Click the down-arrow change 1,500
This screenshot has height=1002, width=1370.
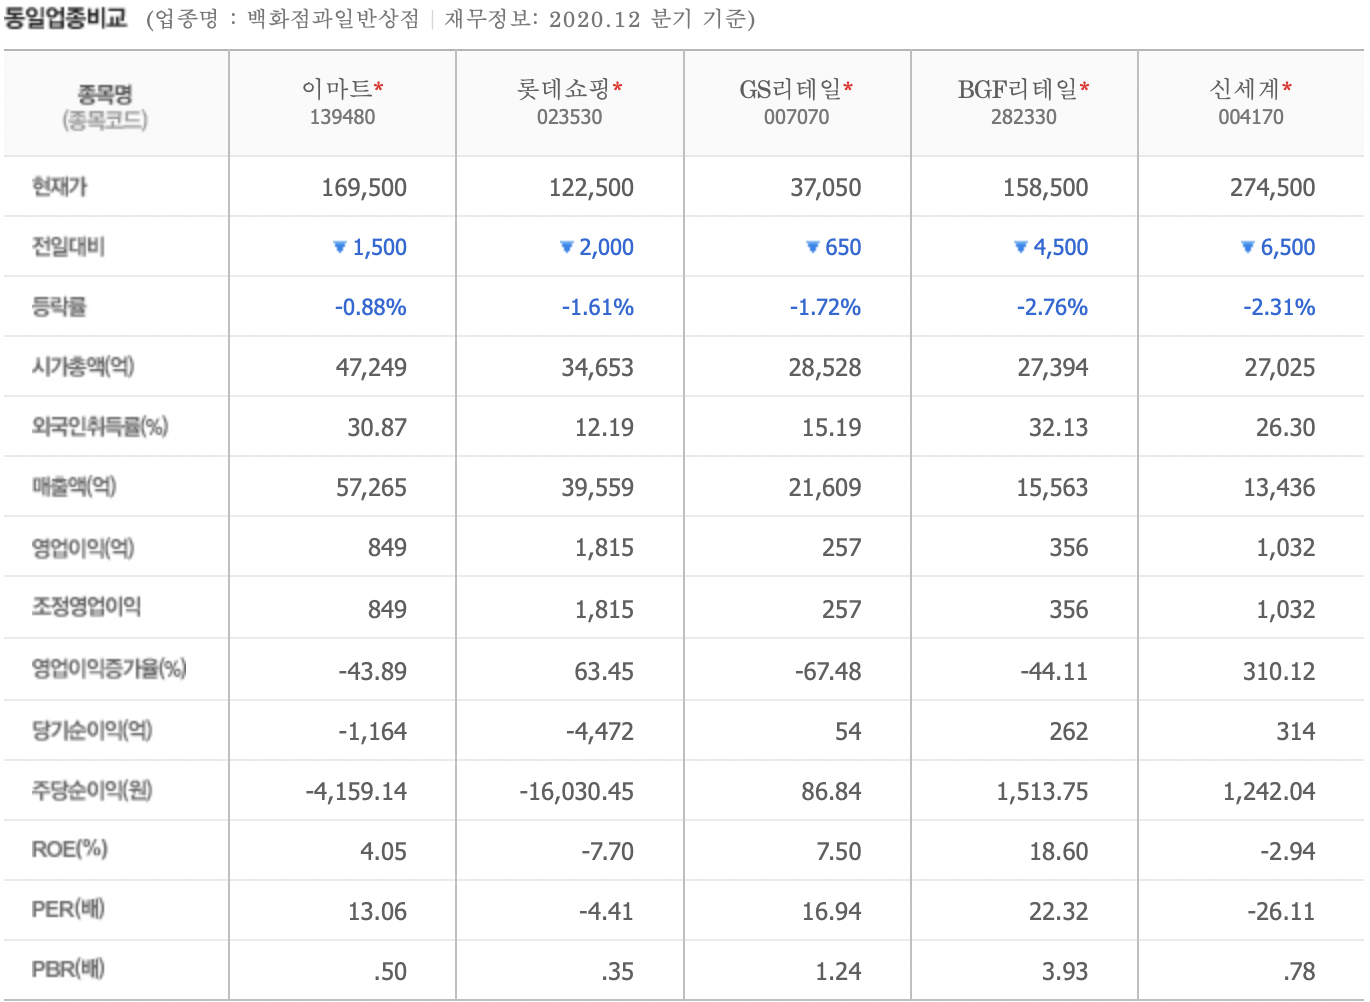click(370, 248)
